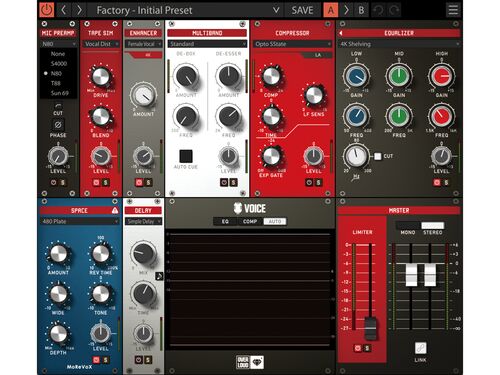Open the Mic Preamp N80 model dropdown

[x=58, y=44]
